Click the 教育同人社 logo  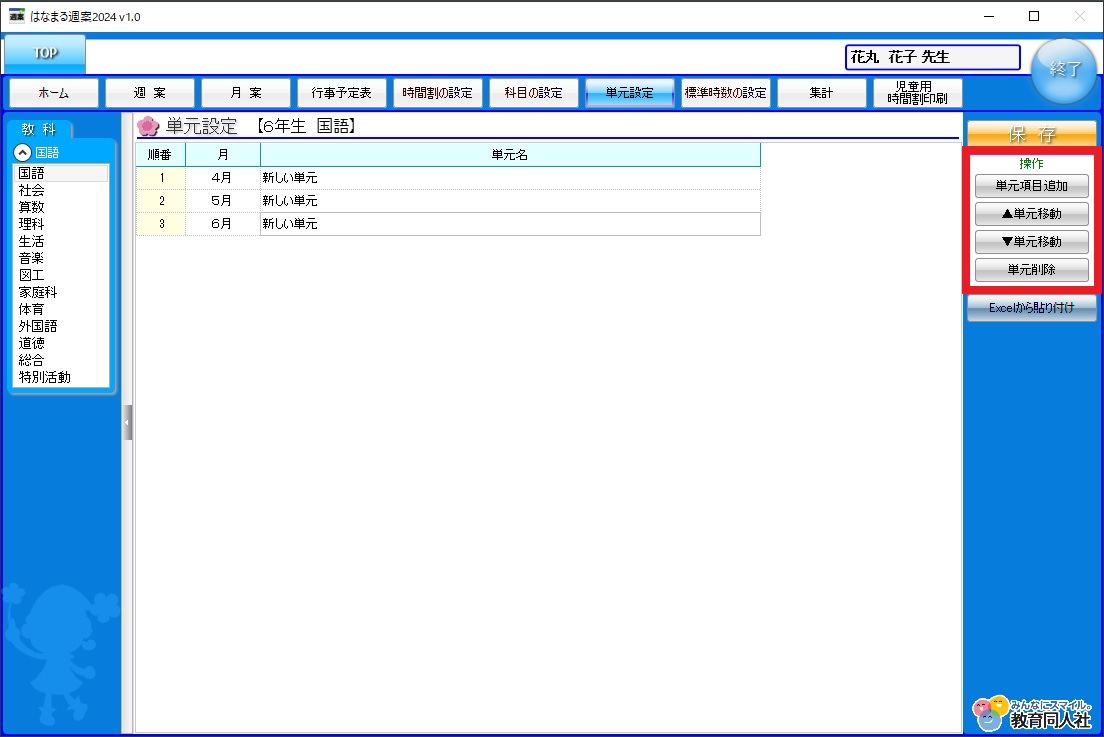(x=1032, y=713)
